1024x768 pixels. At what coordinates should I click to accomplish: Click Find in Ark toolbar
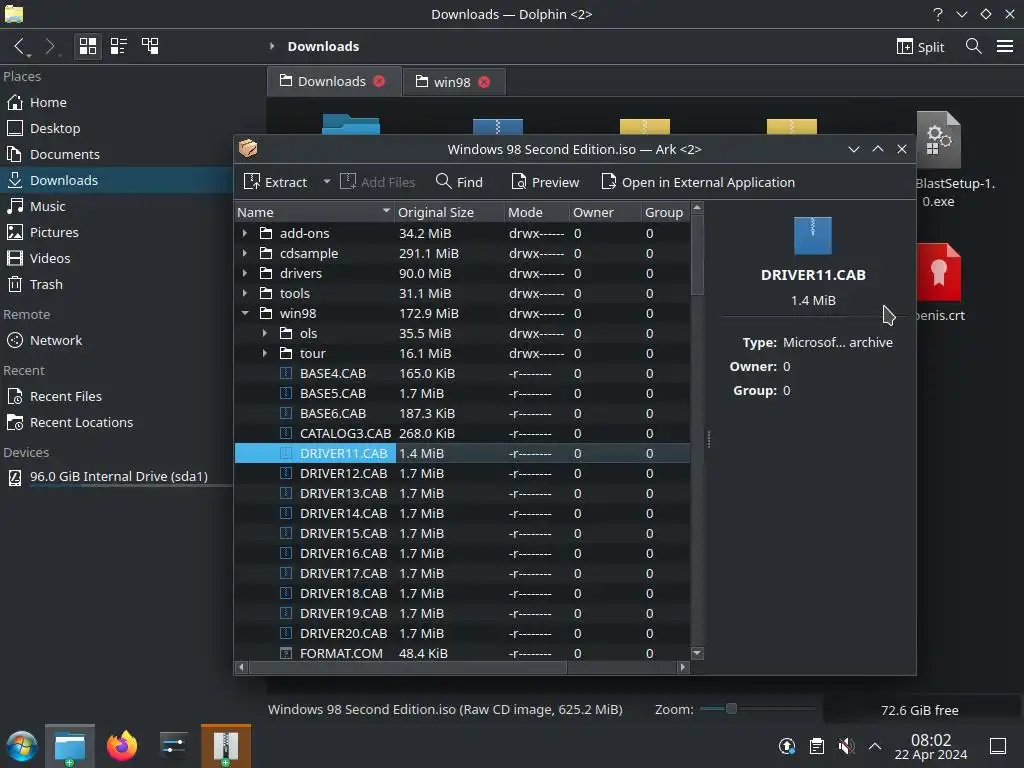point(459,182)
